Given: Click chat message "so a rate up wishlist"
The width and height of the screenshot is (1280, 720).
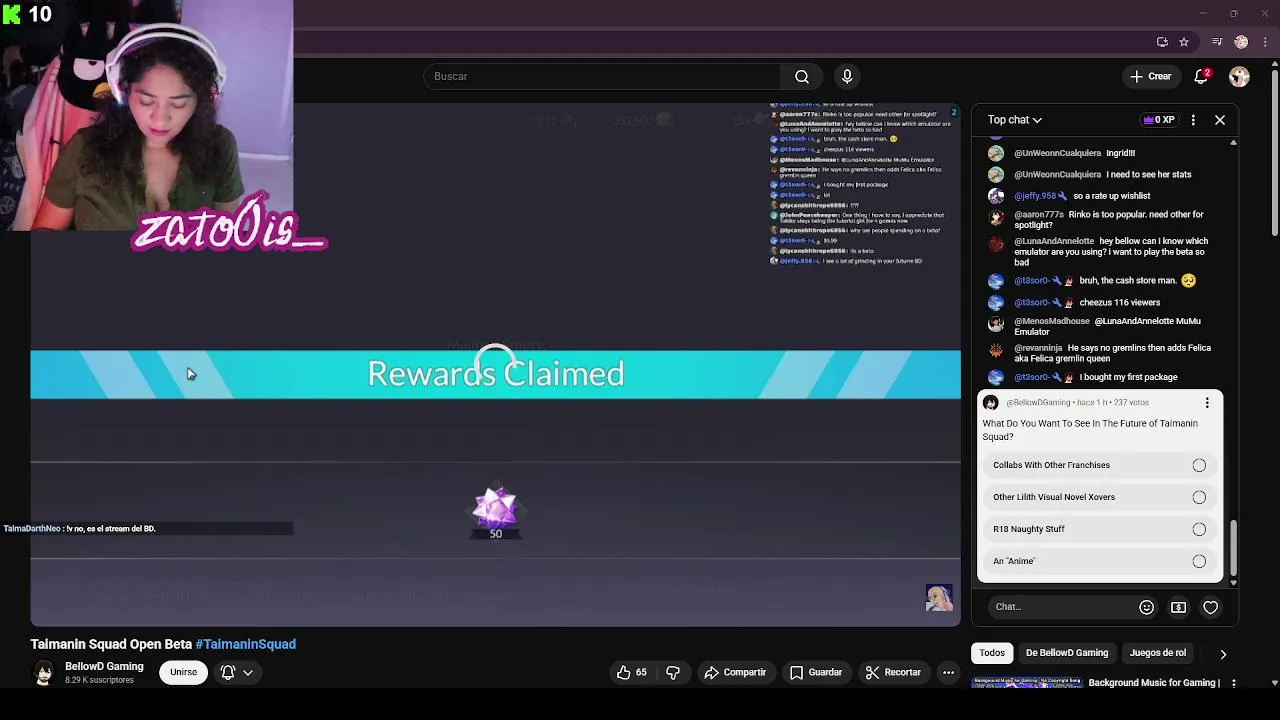Looking at the screenshot, I should (1111, 196).
